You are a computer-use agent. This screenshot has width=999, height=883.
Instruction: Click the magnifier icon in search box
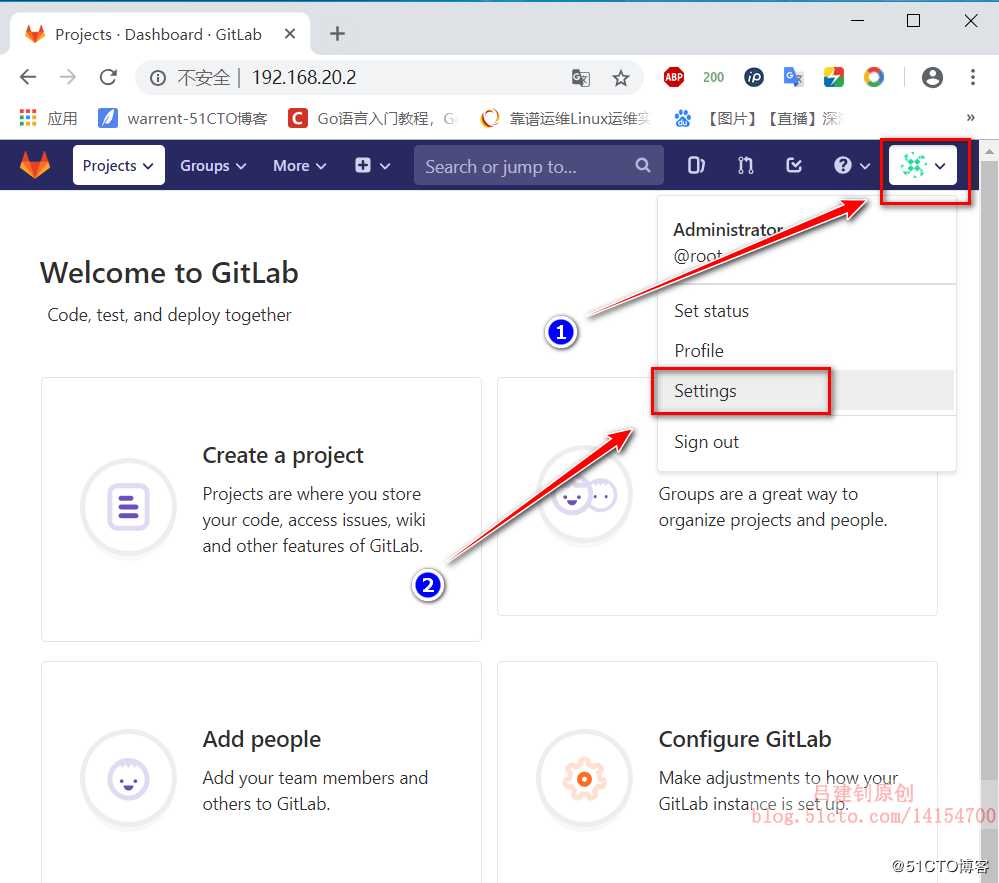(643, 165)
